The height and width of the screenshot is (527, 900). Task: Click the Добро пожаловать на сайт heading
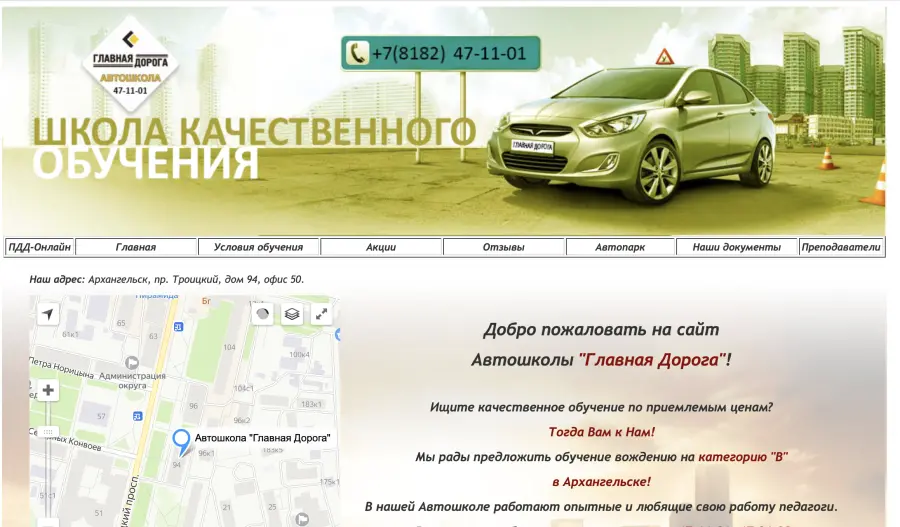coord(600,330)
